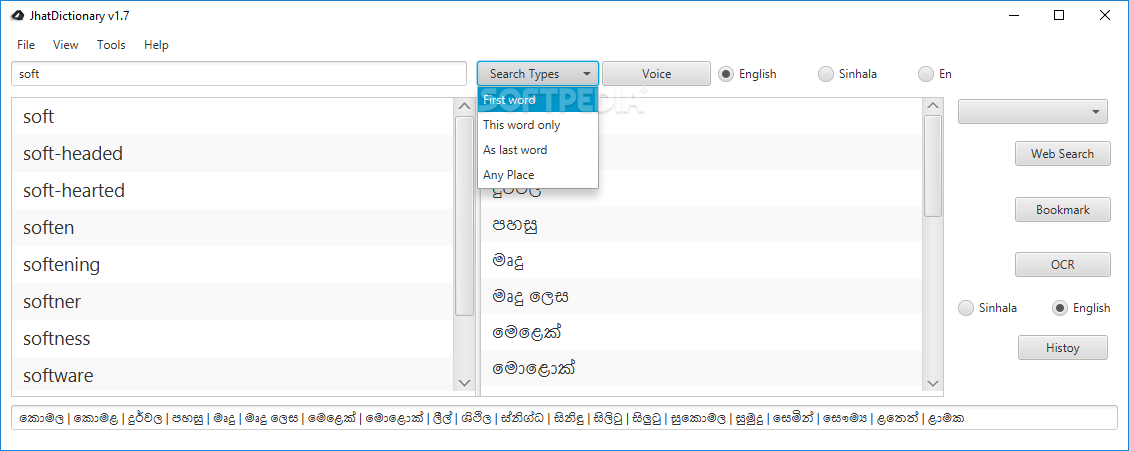Choose 'As last word' search type

(538, 150)
